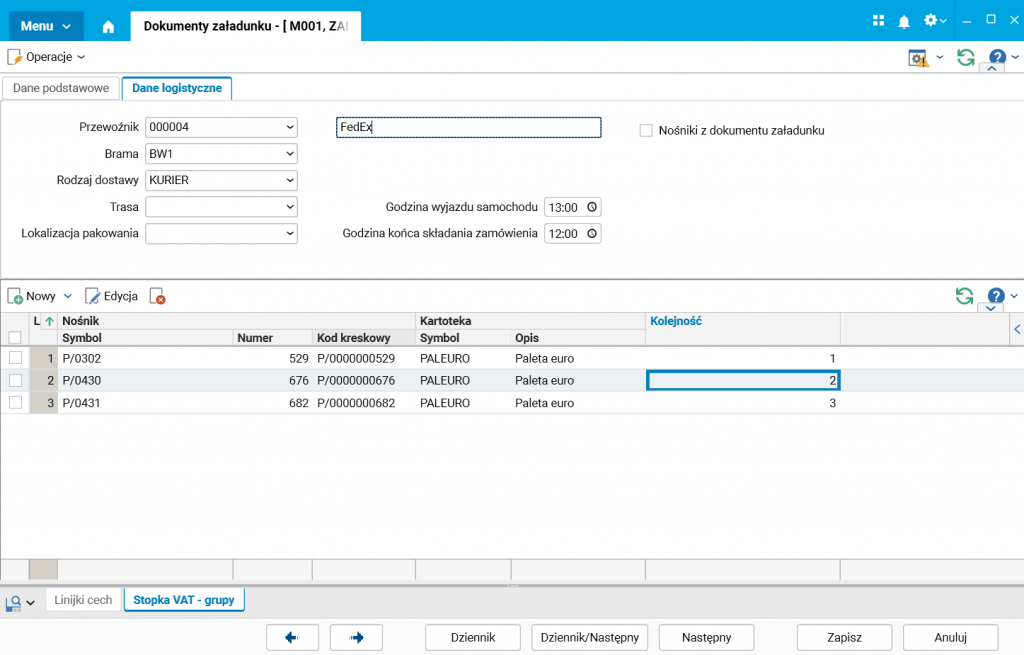Expand the Lokalizacja pakowania dropdown
The image size is (1024, 655).
click(289, 233)
